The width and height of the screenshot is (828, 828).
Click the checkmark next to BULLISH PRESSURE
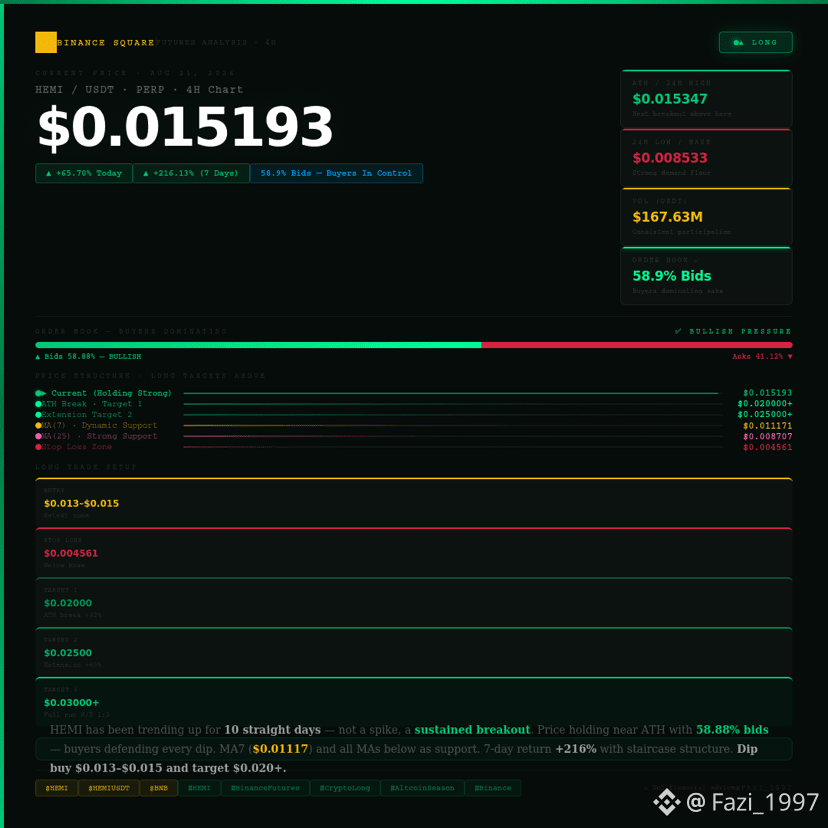(678, 331)
